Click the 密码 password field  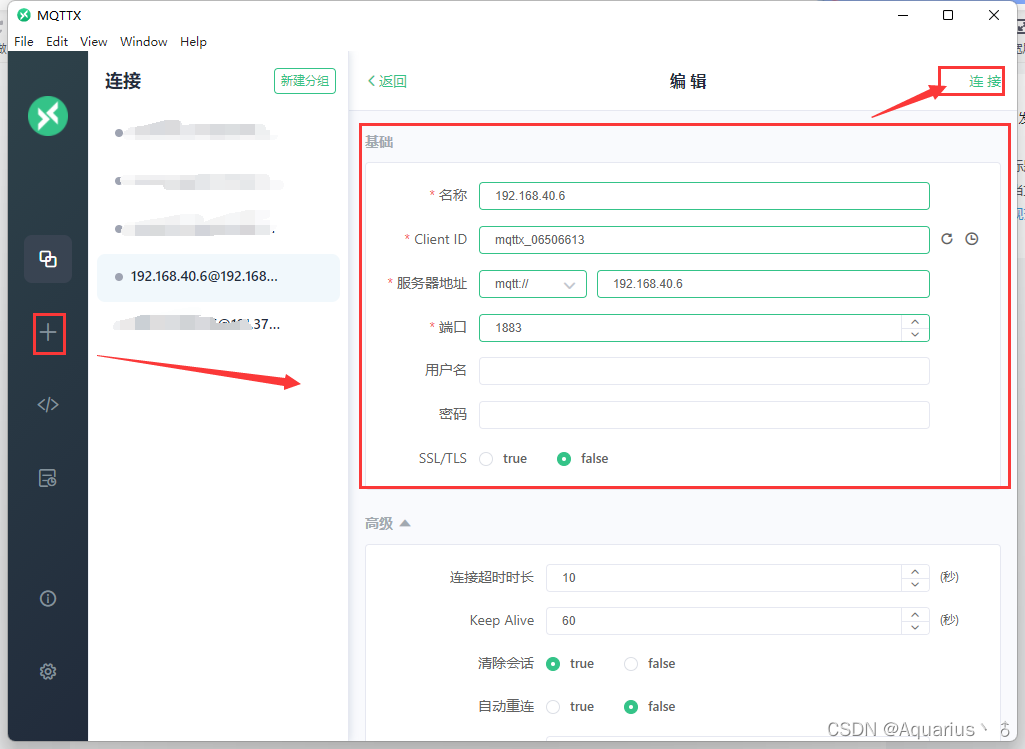[x=704, y=415]
